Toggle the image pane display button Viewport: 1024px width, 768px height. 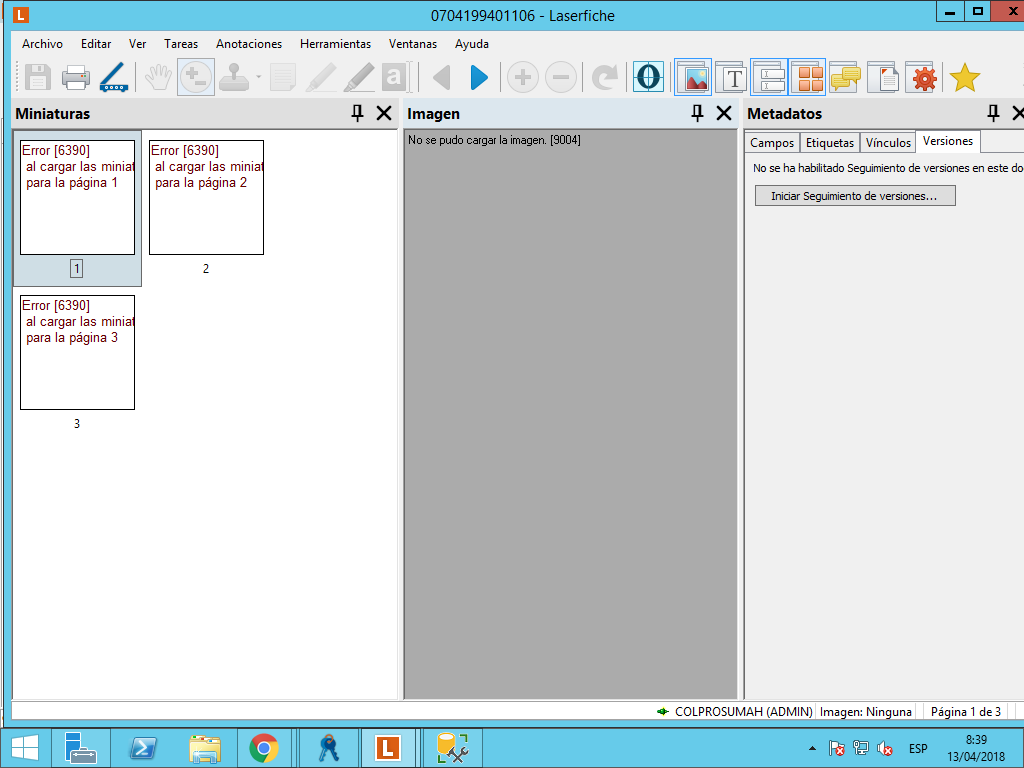(693, 77)
